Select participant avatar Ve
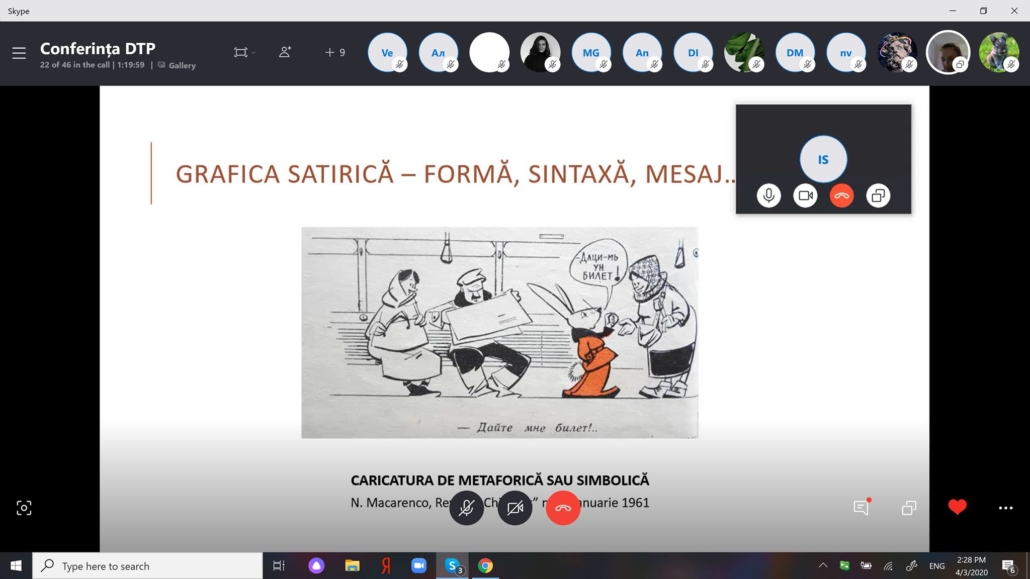Viewport: 1030px width, 579px height. 387,53
